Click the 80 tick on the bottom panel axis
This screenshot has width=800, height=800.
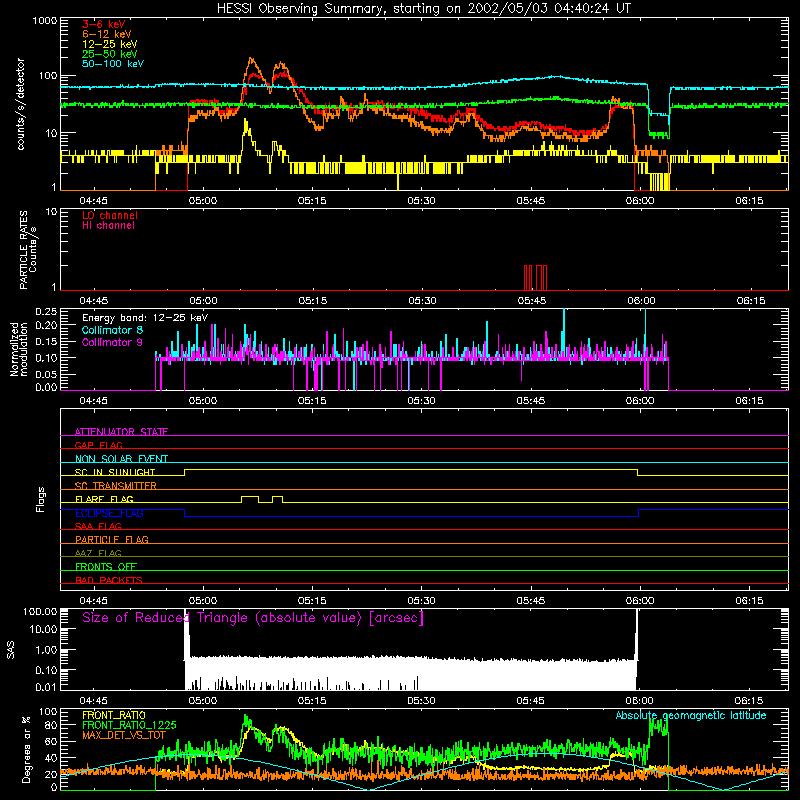pyautogui.click(x=52, y=725)
